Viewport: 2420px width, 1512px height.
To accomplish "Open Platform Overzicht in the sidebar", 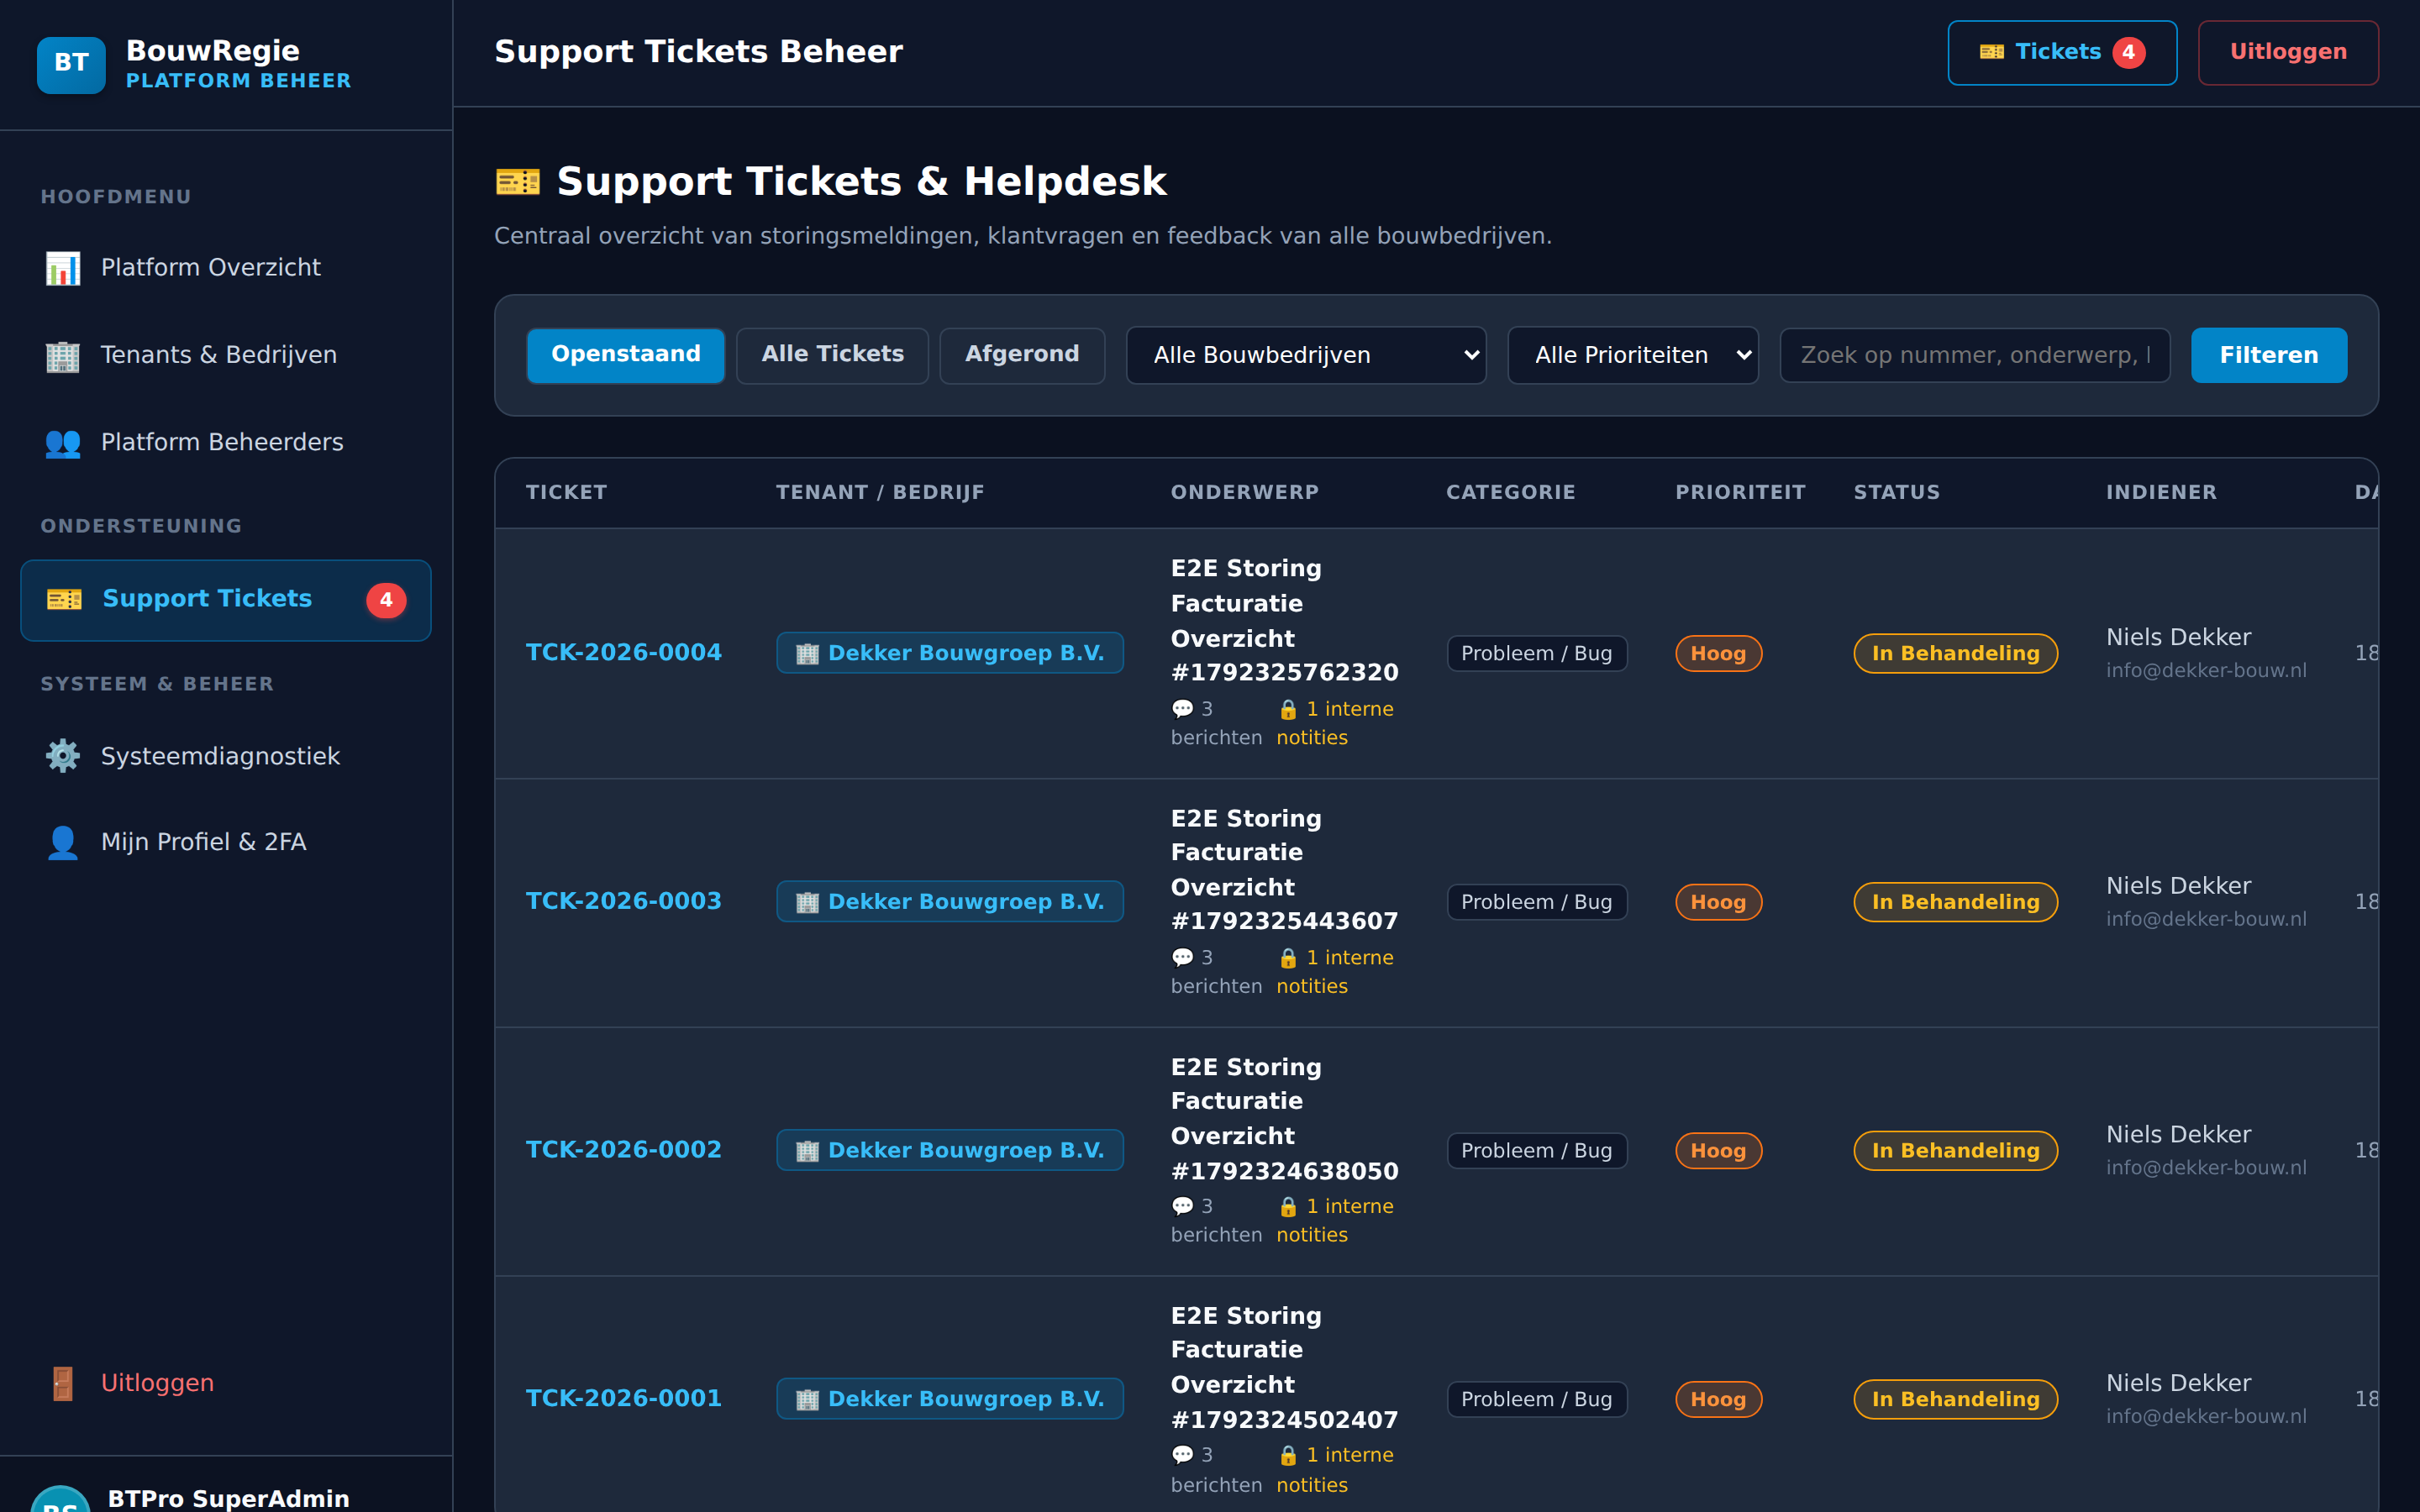I will pos(226,268).
